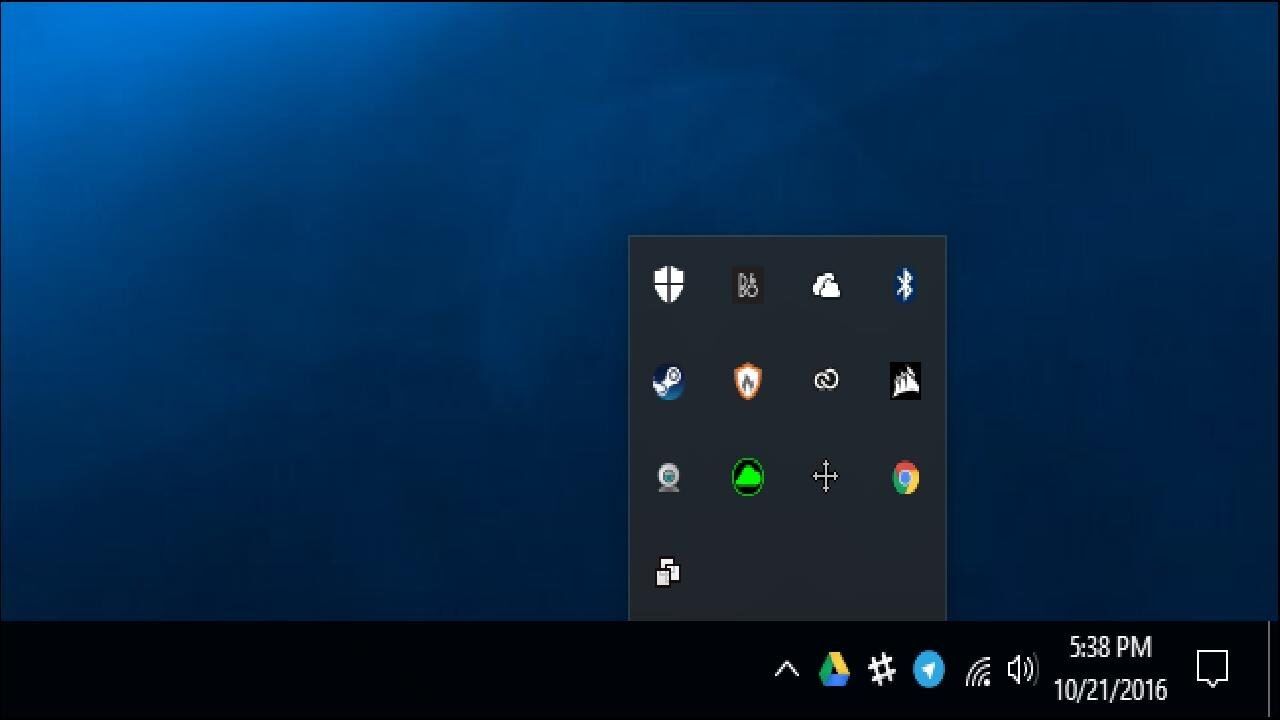Click the webcam tray icon
The image size is (1280, 720).
click(x=669, y=477)
